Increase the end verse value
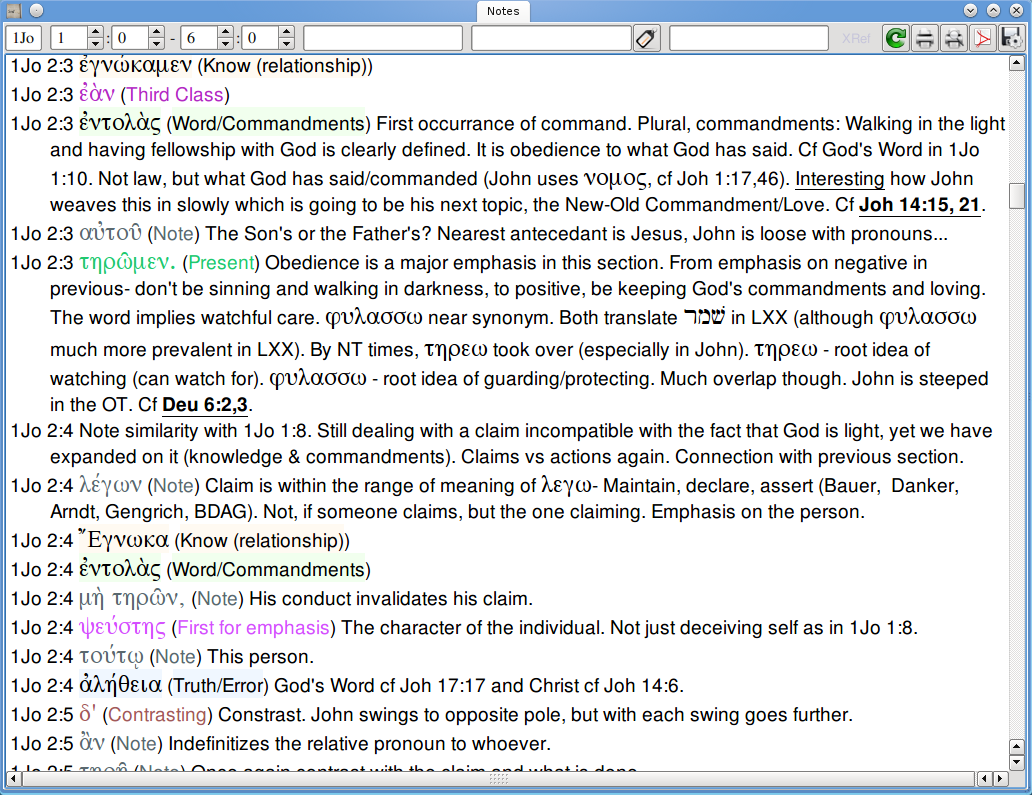The width and height of the screenshot is (1032, 795). click(286, 32)
